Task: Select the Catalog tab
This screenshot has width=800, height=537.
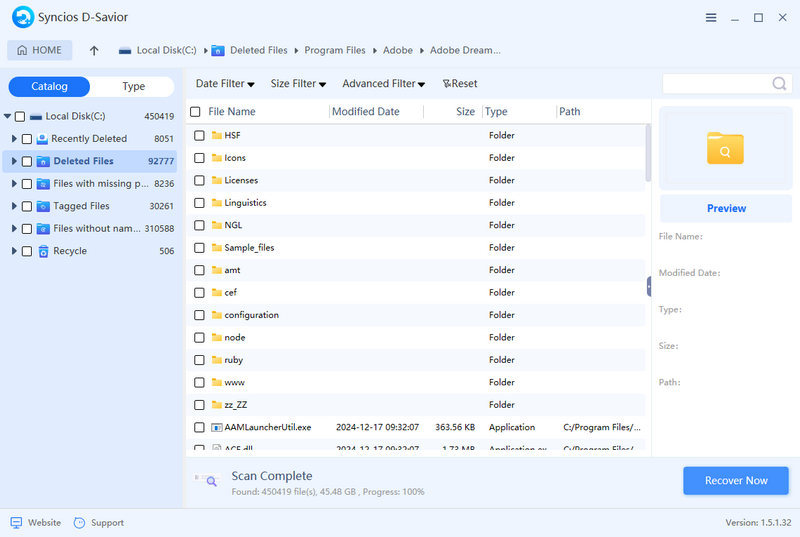Action: point(49,87)
